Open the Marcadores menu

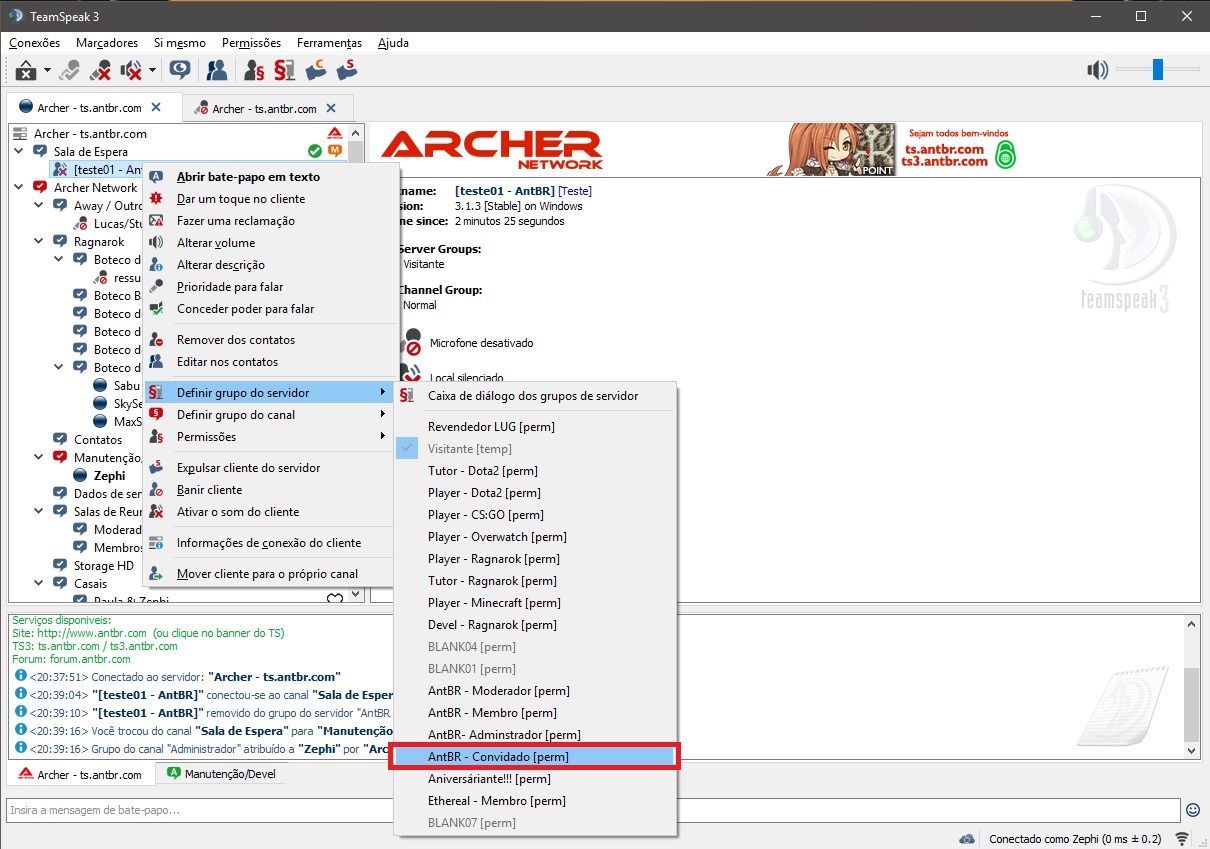[107, 43]
